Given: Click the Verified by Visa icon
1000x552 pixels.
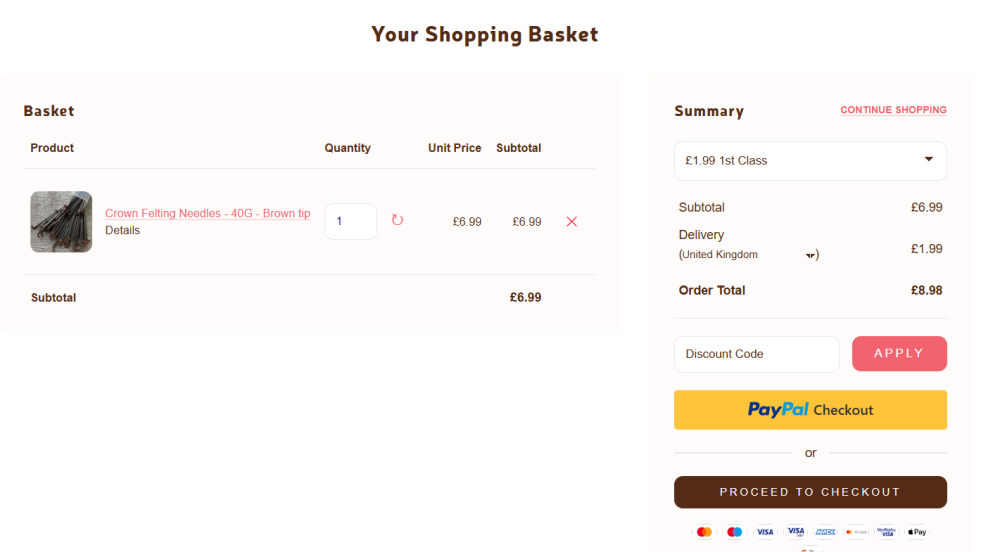Looking at the screenshot, I should 887,532.
